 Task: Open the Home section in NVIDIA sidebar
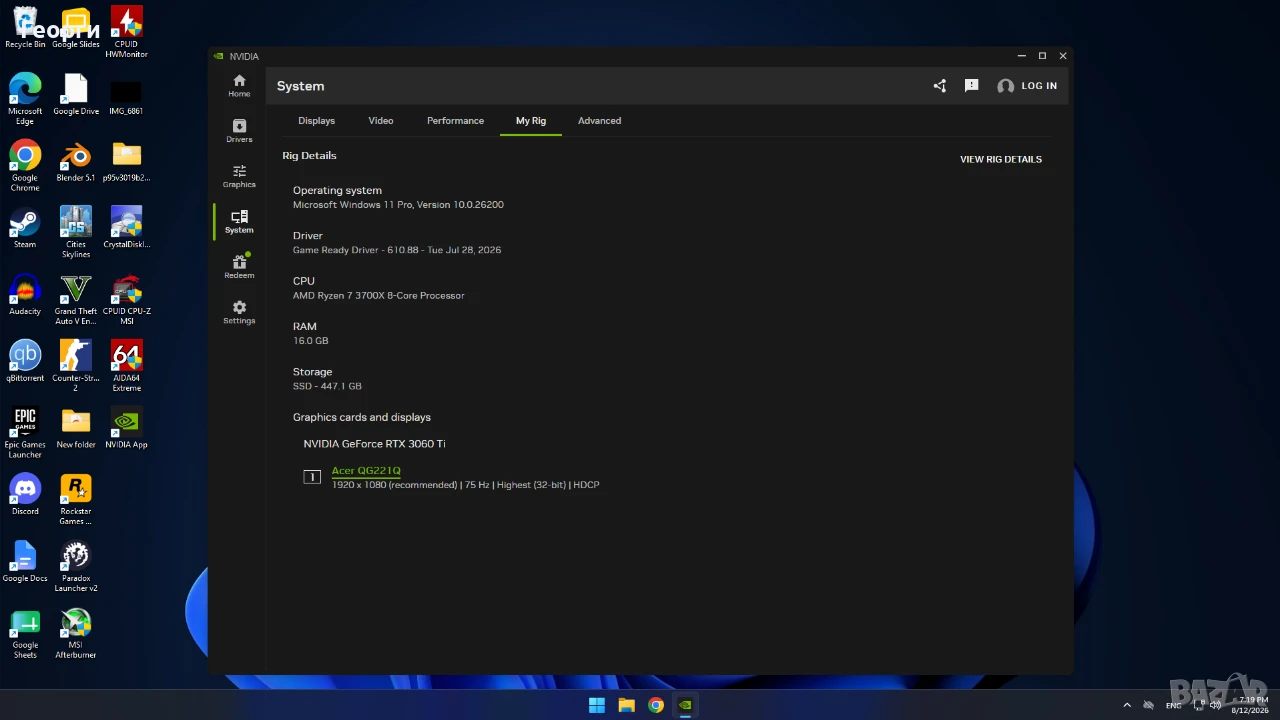tap(239, 86)
